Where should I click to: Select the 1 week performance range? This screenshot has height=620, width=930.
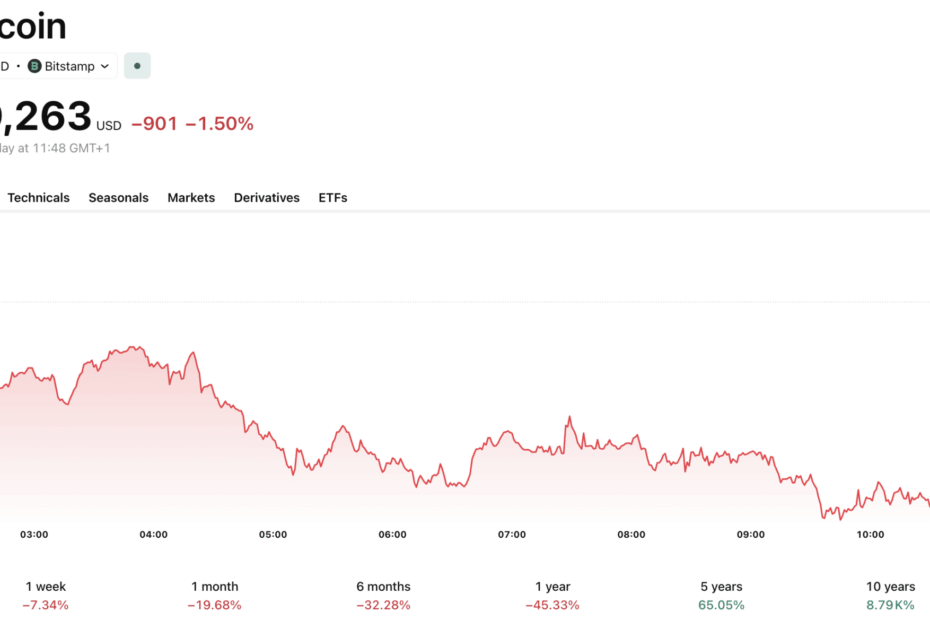[x=46, y=595]
